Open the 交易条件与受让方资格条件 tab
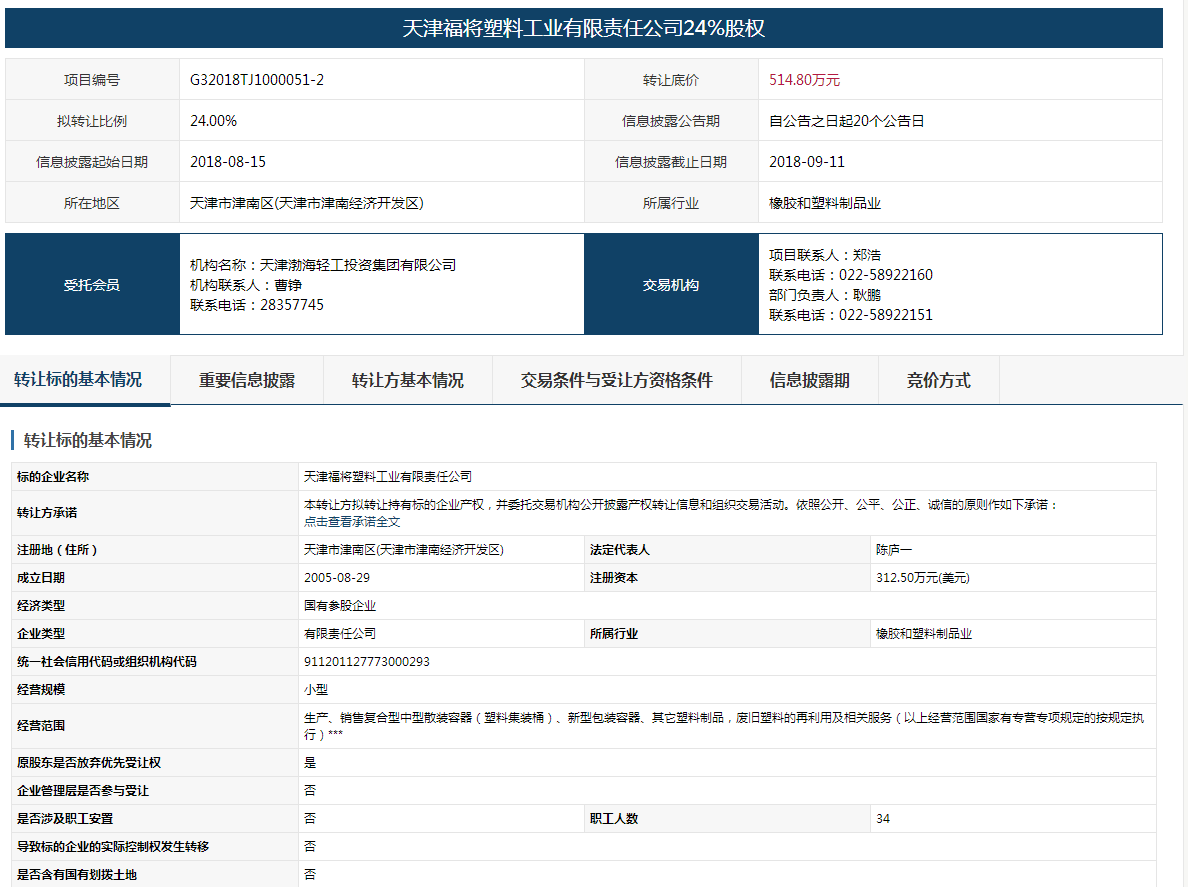The image size is (1188, 887). pyautogui.click(x=617, y=380)
